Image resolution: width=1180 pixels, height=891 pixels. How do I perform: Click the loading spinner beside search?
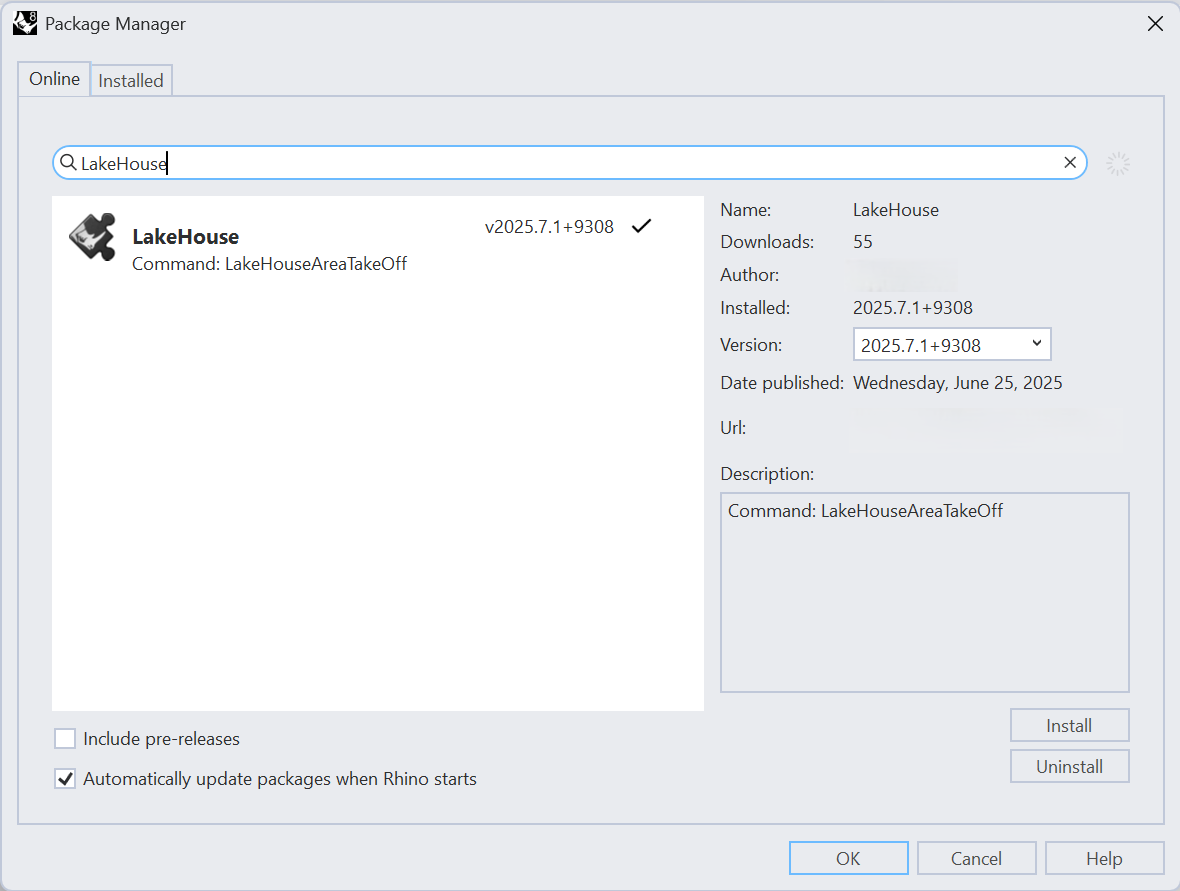tap(1118, 163)
